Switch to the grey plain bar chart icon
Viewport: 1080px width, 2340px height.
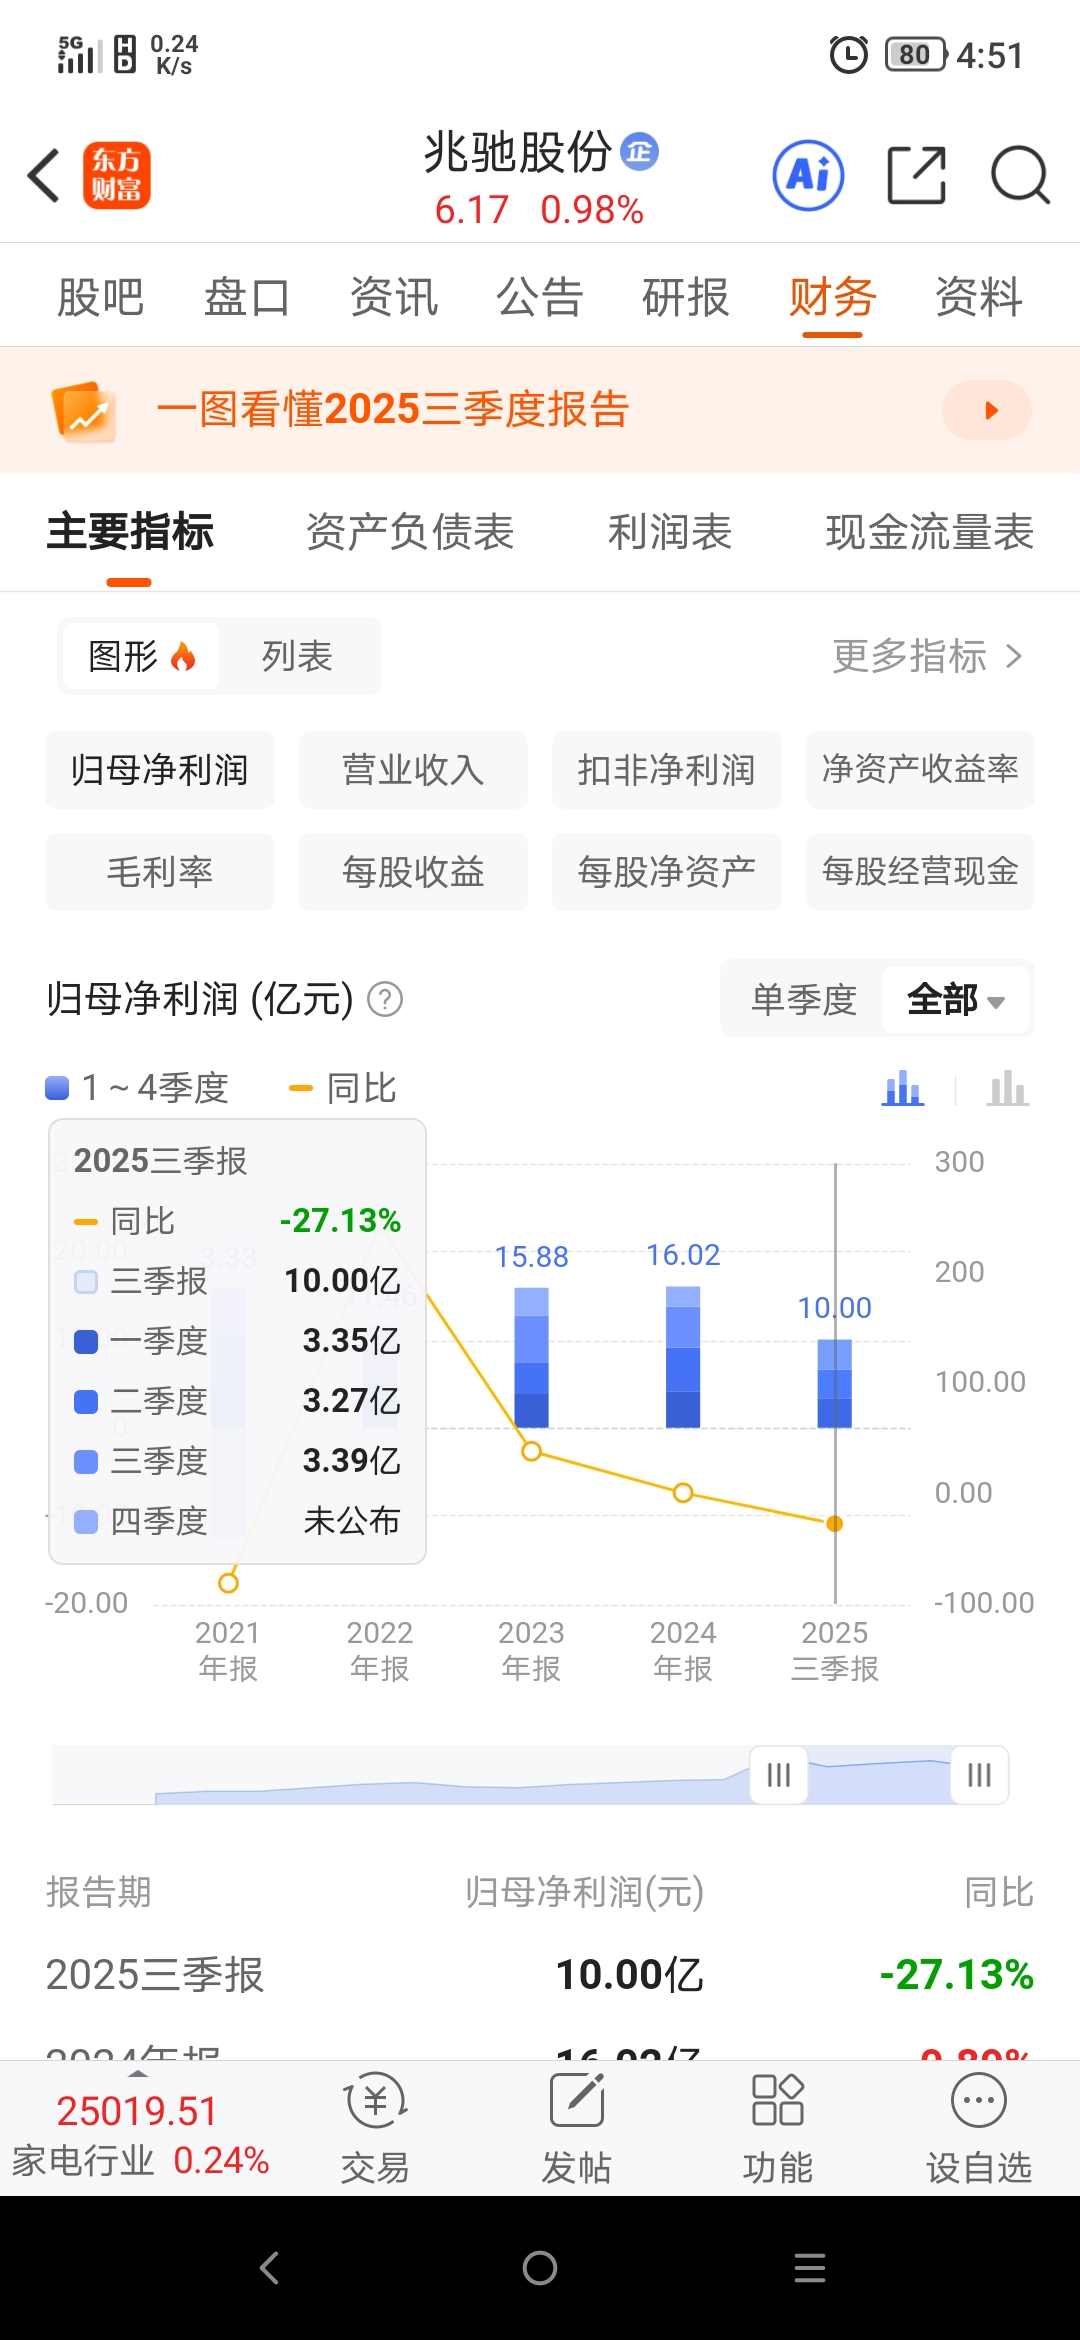(1008, 1088)
